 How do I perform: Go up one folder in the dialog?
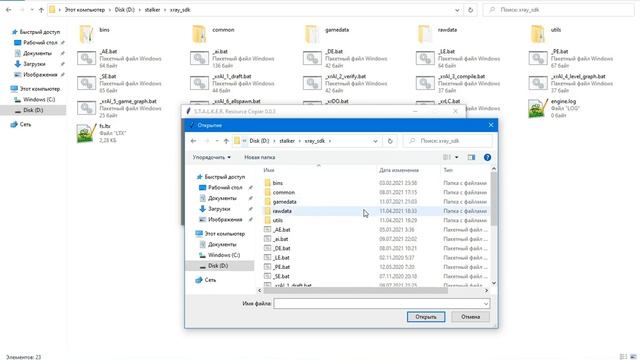click(226, 141)
